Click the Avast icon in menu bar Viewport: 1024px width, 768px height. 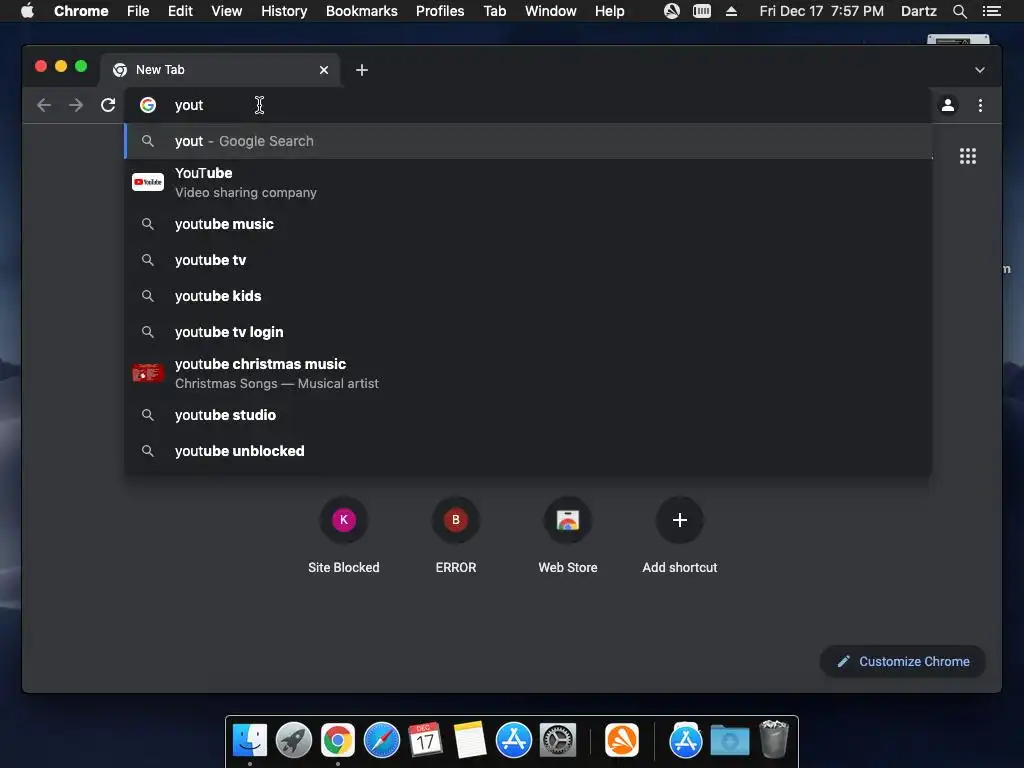point(672,11)
